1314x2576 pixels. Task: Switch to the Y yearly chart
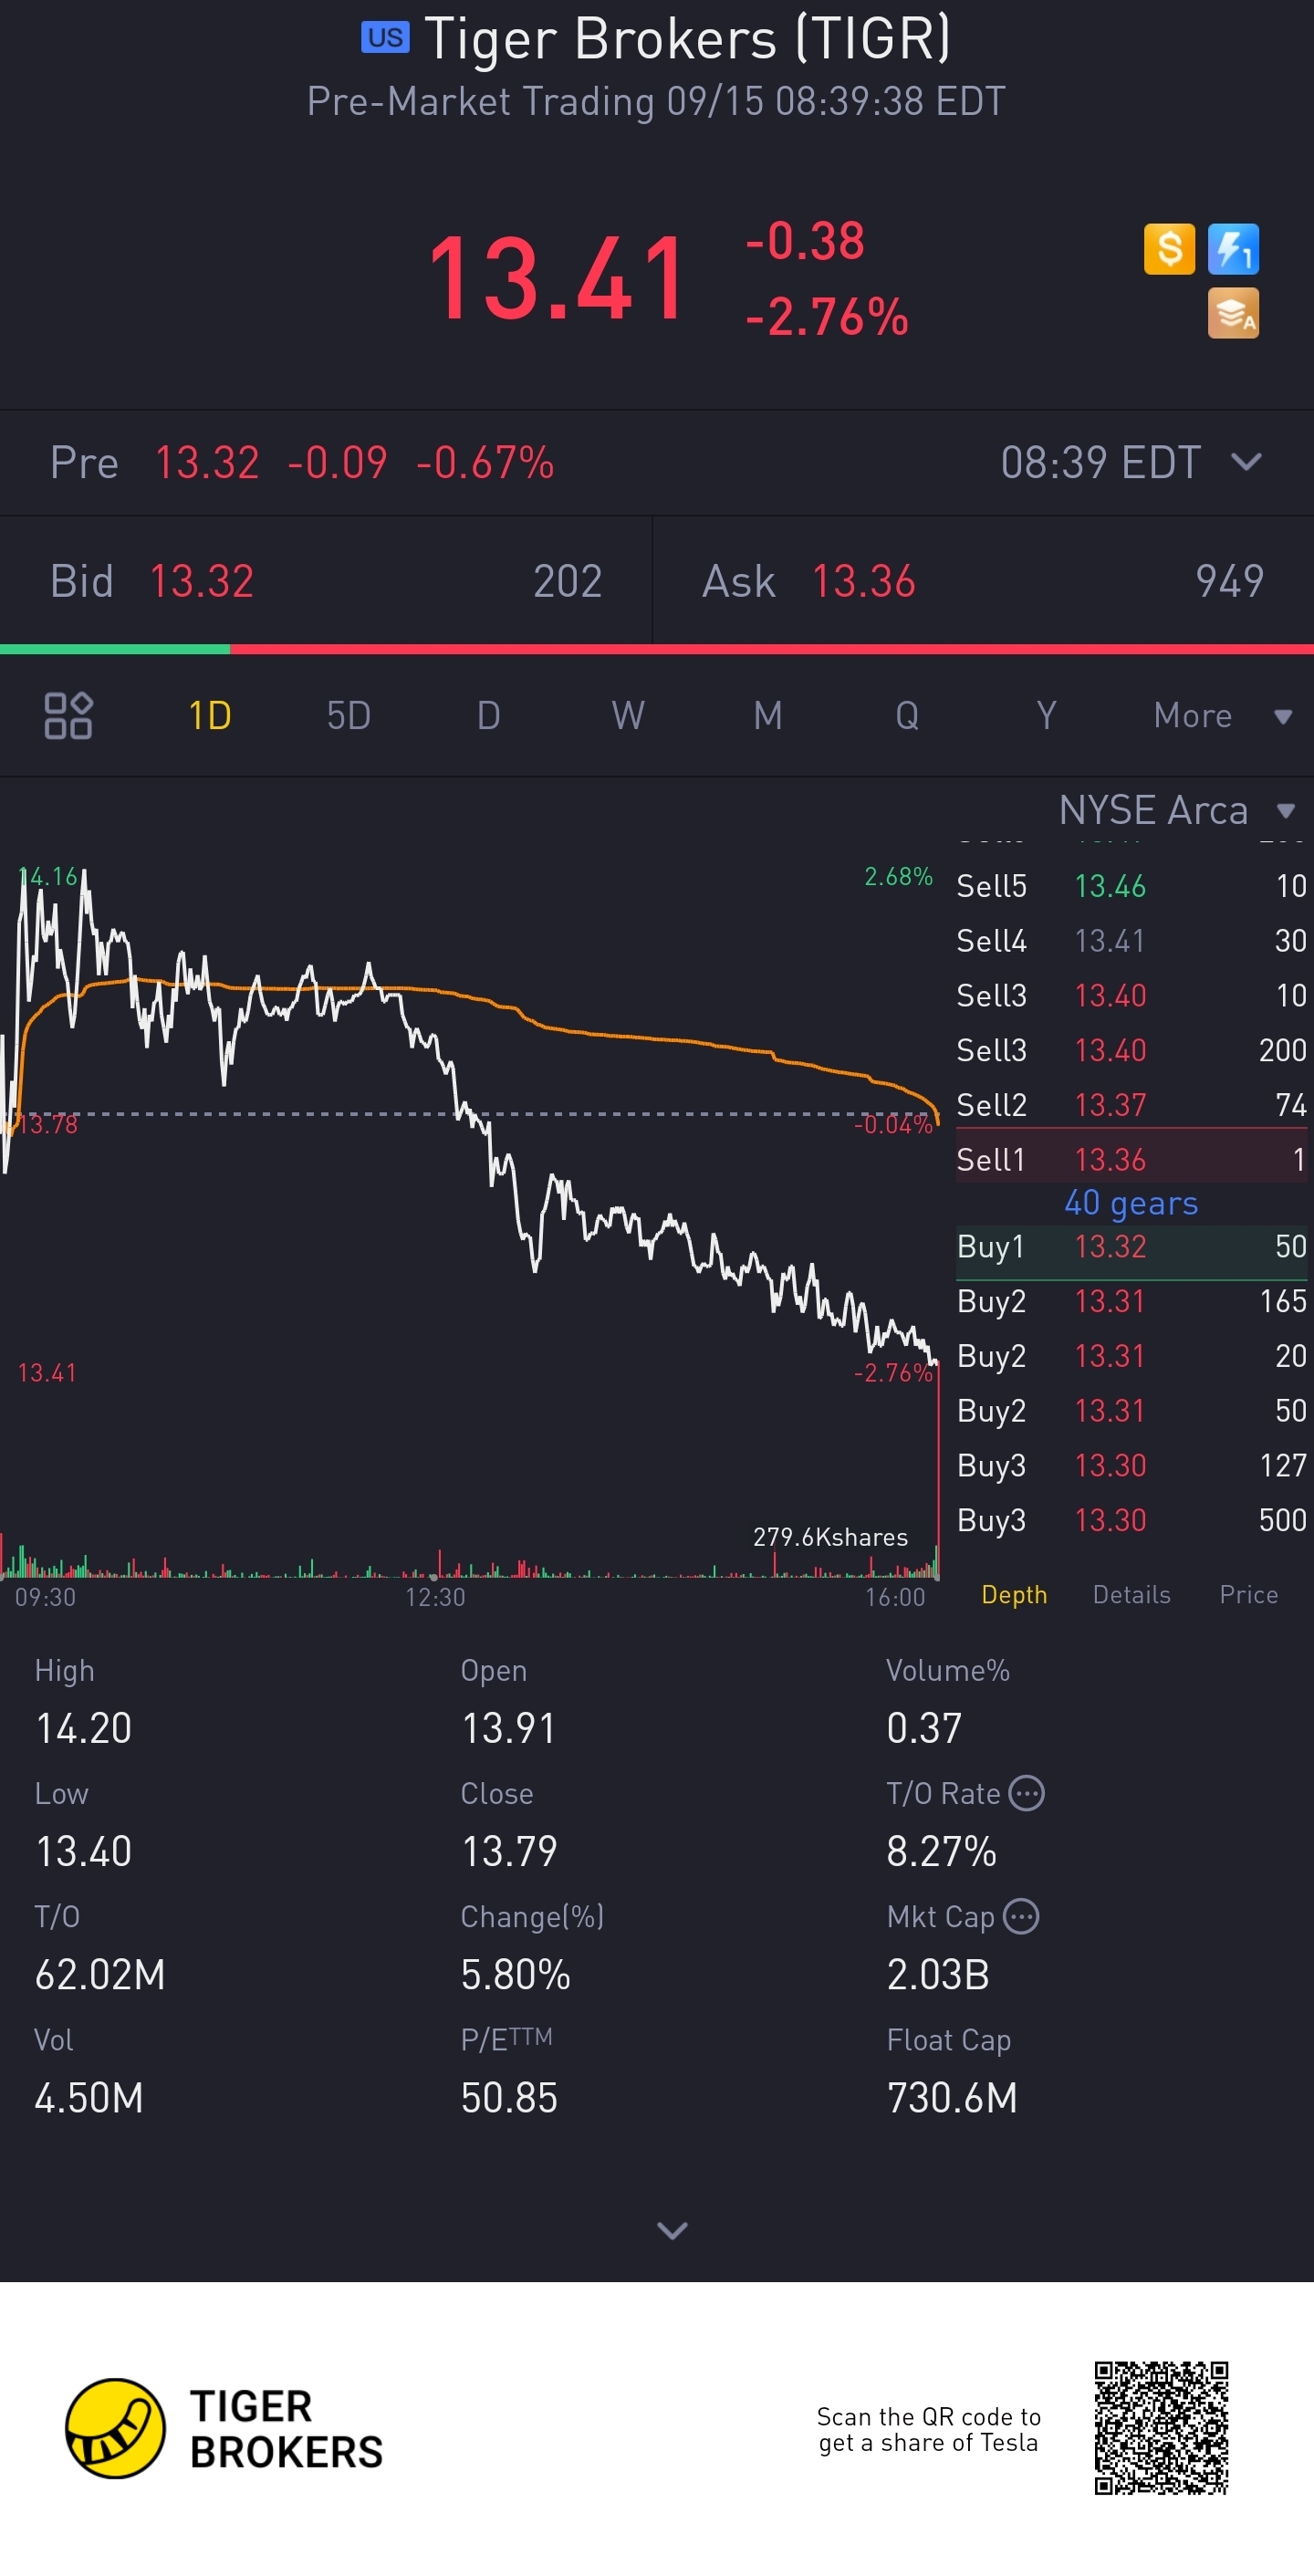[x=1046, y=715]
